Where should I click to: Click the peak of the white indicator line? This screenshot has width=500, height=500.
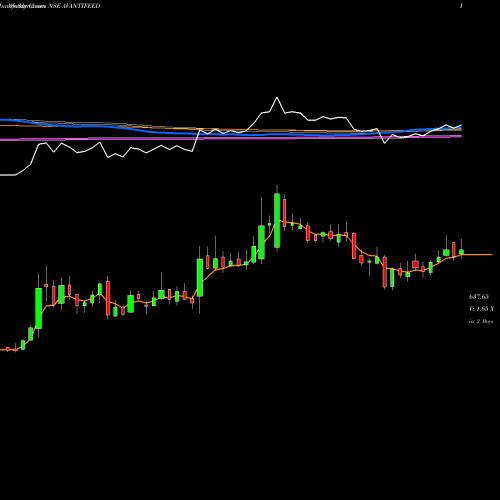(x=277, y=98)
